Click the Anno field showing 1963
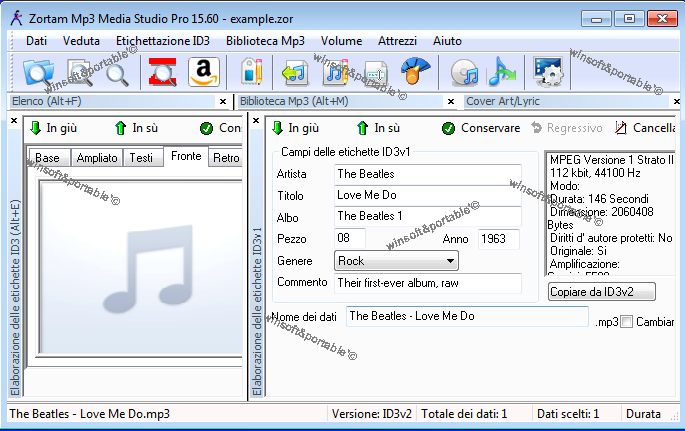This screenshot has height=431, width=685. point(499,239)
